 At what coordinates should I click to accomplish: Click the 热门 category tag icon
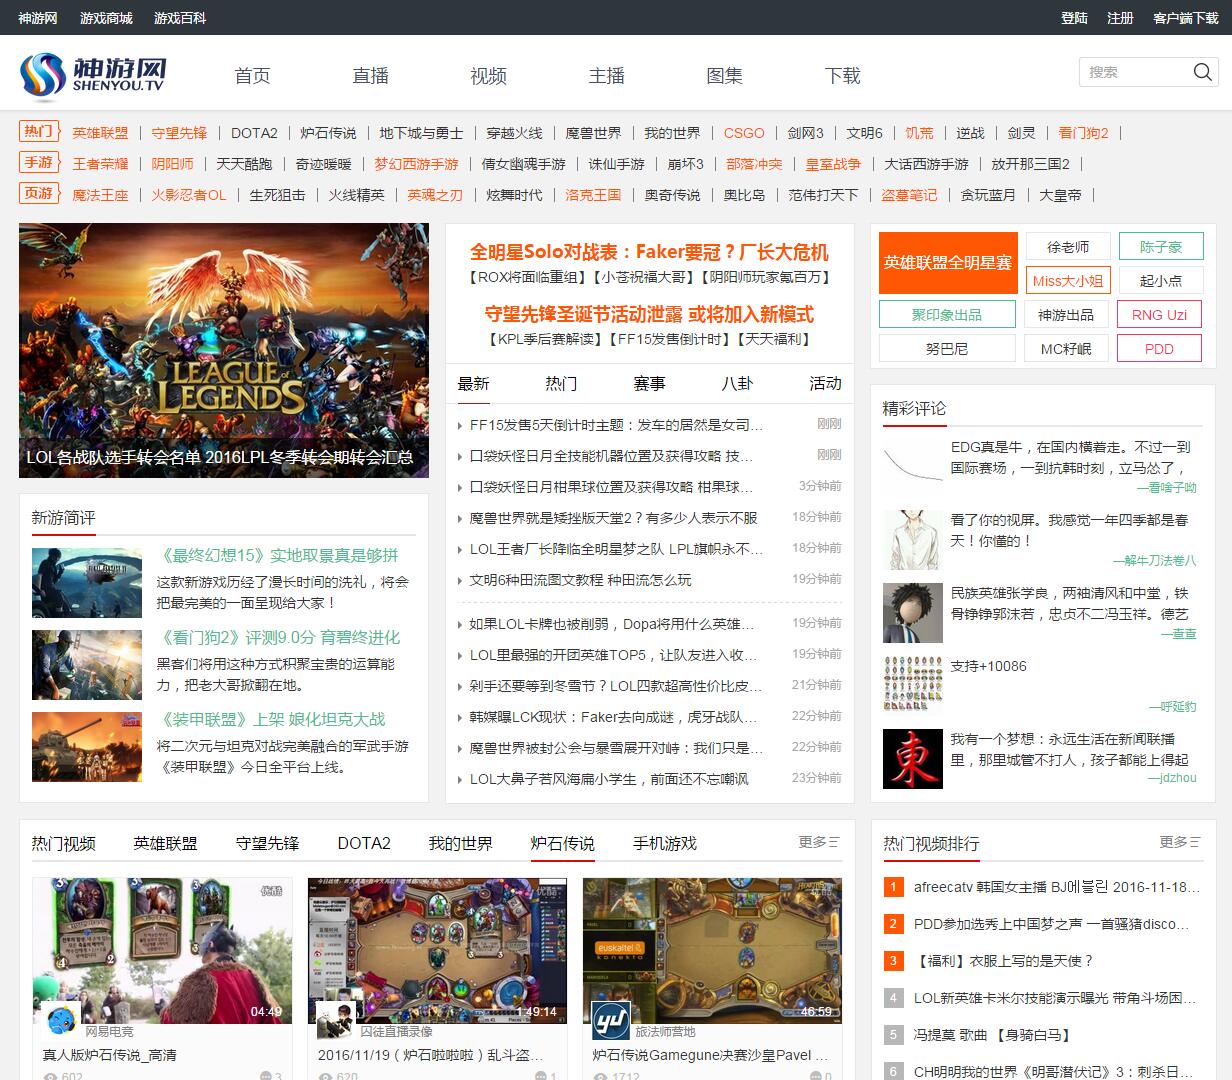click(x=39, y=131)
